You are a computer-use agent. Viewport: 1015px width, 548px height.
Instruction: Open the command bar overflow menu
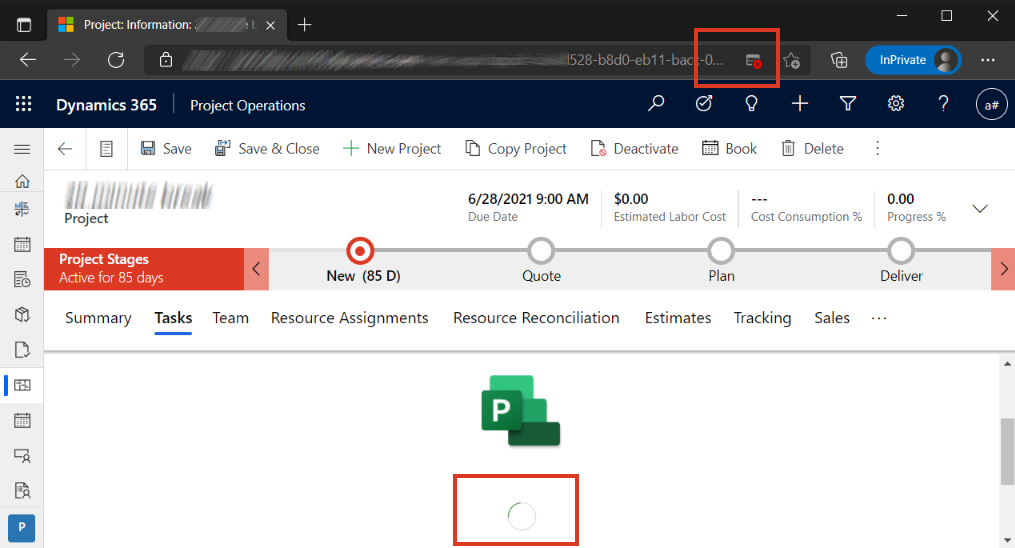[877, 149]
